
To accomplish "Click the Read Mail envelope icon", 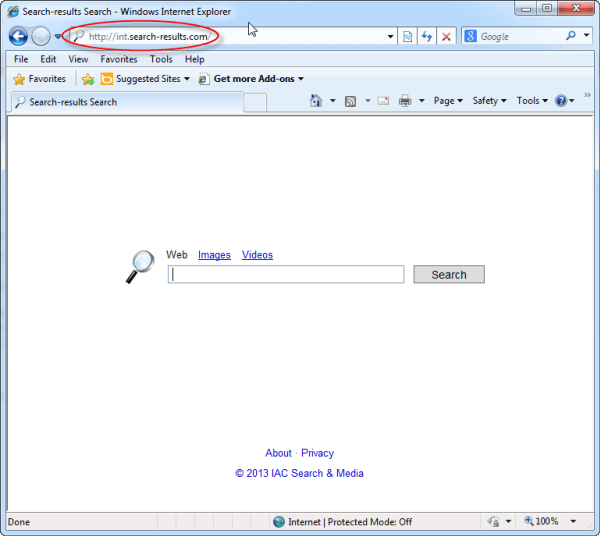I will coord(383,101).
